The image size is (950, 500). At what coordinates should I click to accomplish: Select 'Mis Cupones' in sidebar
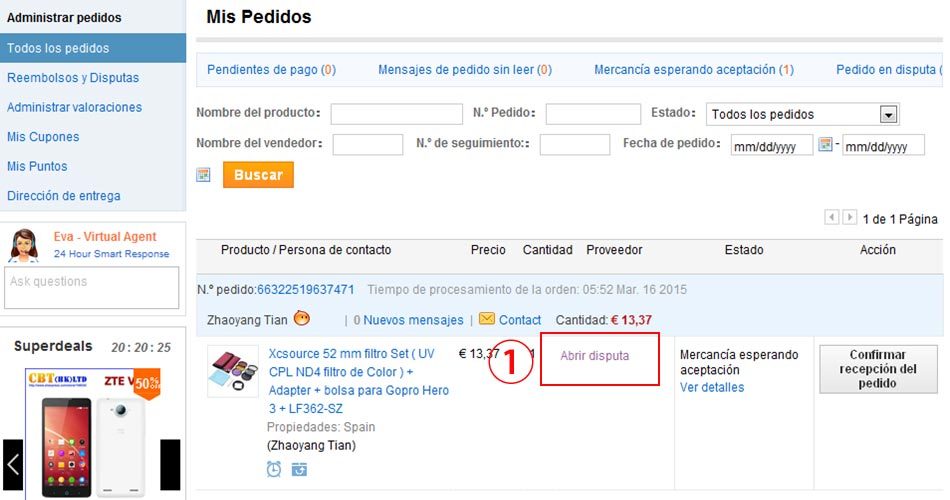point(43,137)
